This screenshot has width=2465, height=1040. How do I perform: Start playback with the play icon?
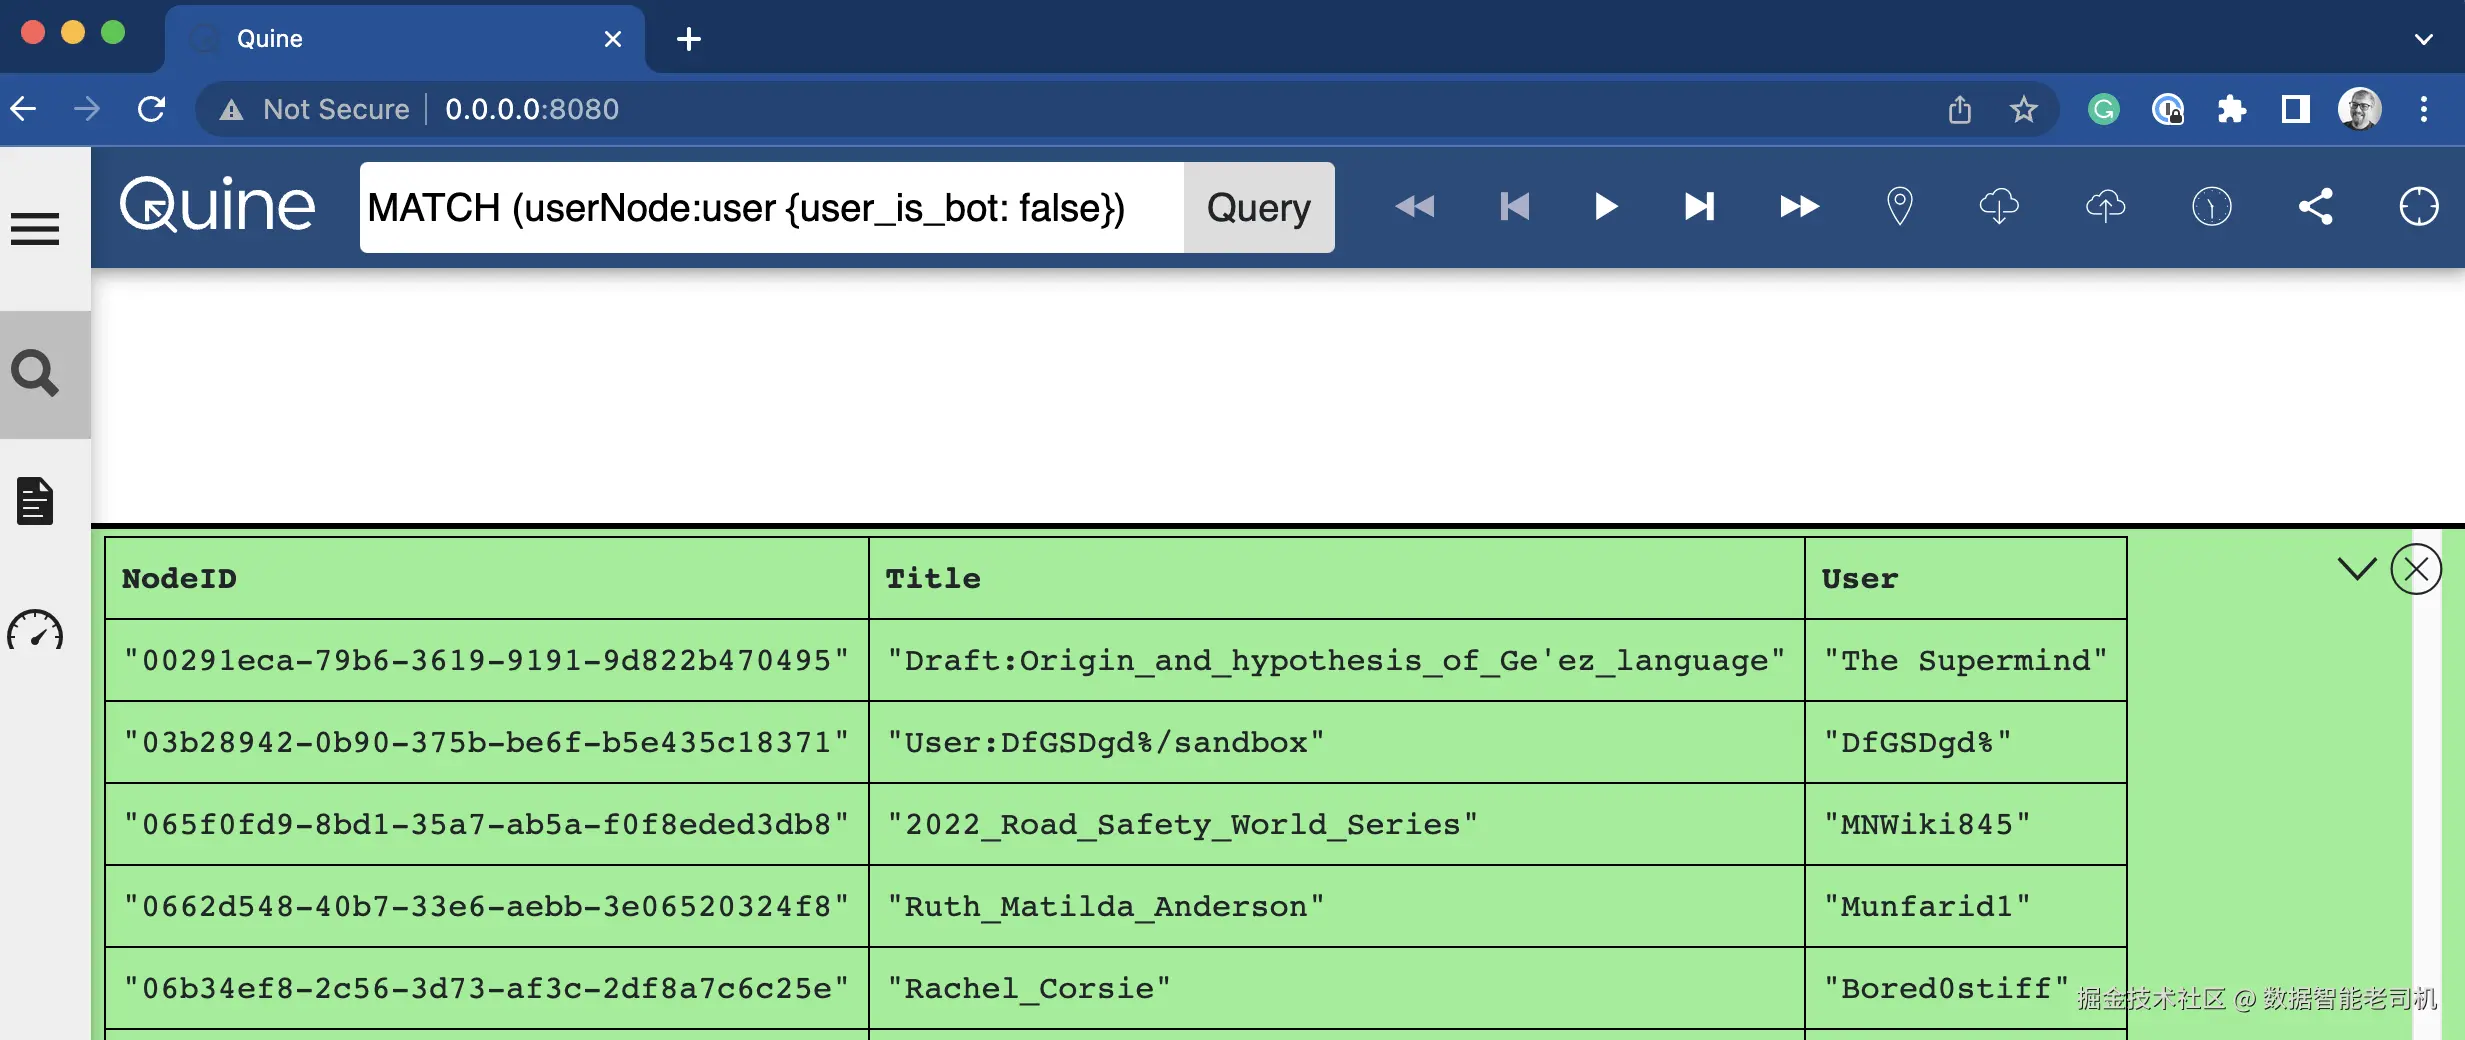[1606, 207]
